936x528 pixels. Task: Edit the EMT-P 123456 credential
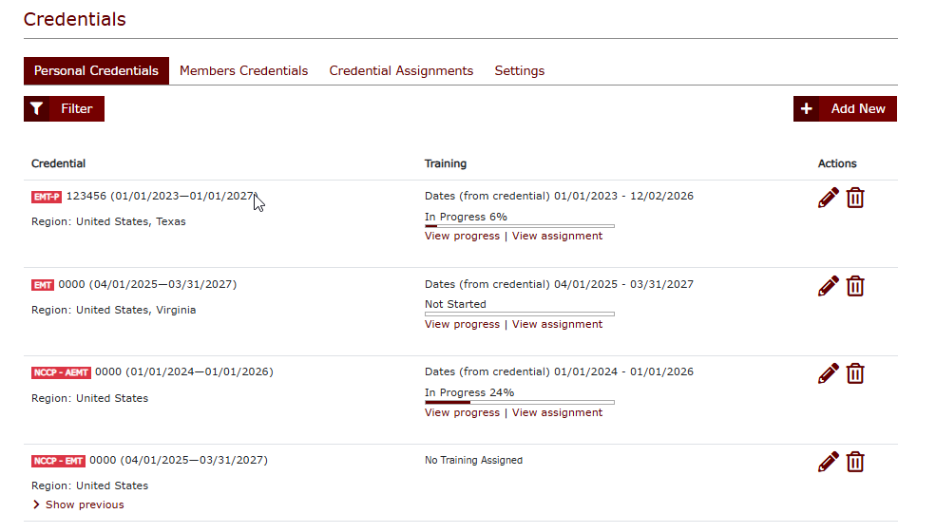click(828, 197)
